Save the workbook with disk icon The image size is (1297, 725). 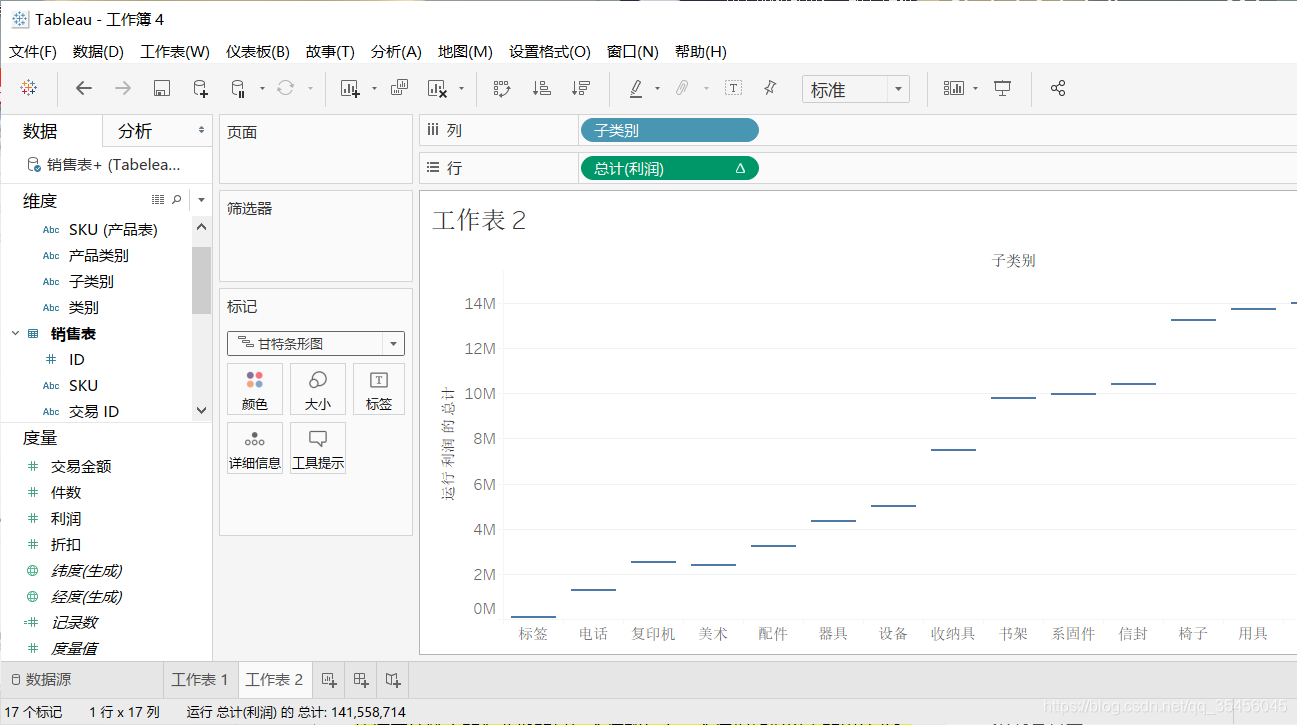161,88
